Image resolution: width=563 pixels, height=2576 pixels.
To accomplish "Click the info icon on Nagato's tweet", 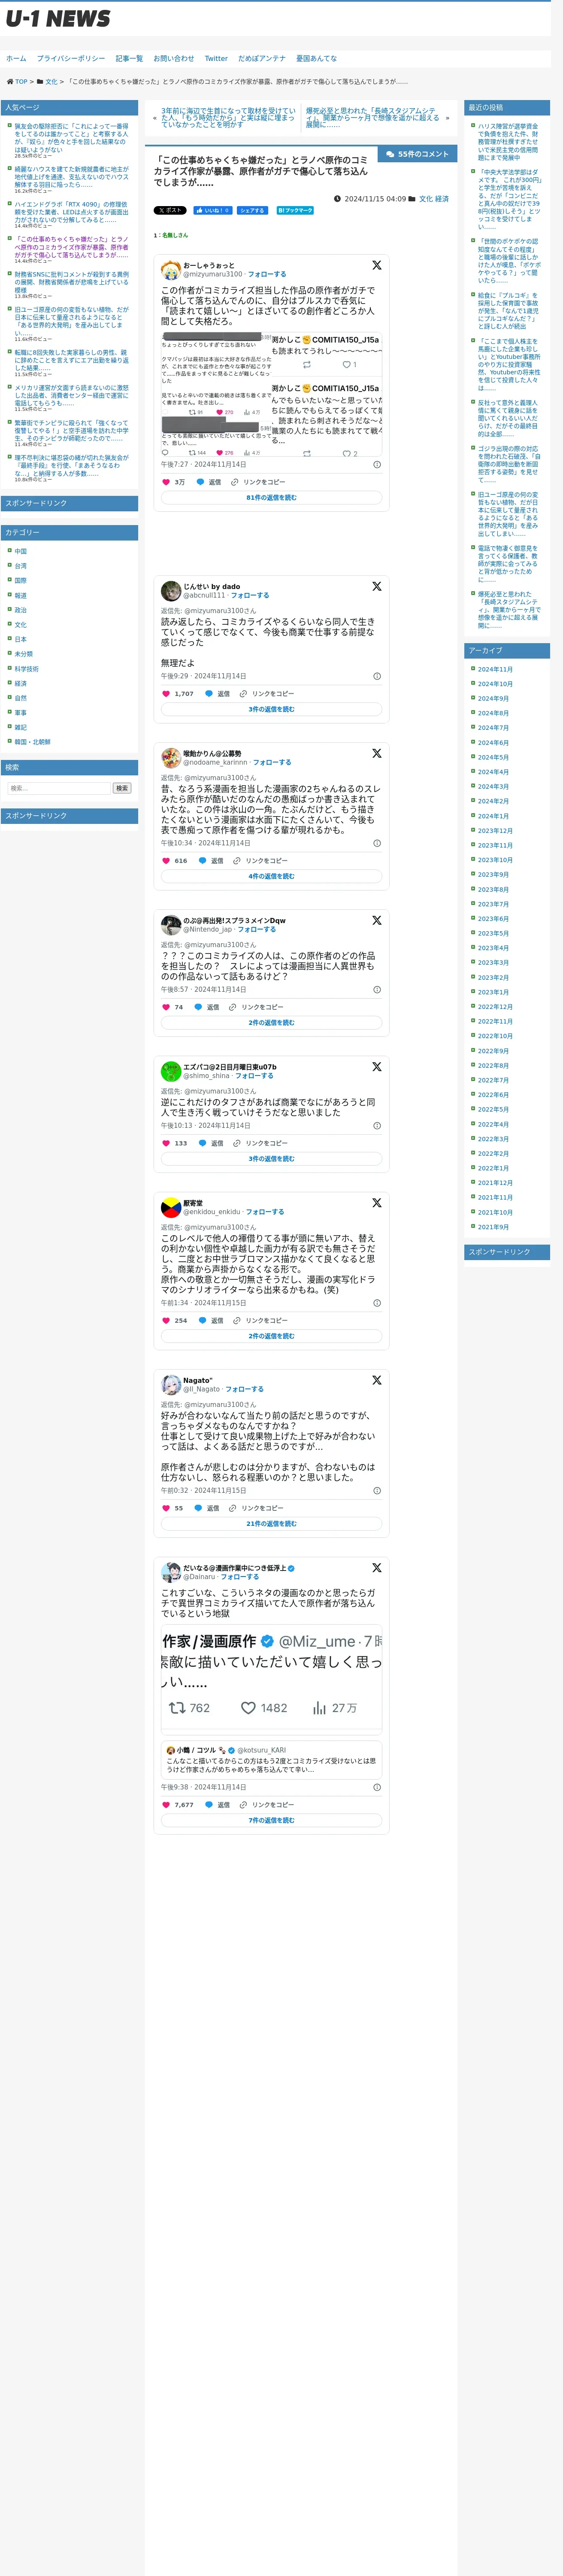I will 377,1491.
